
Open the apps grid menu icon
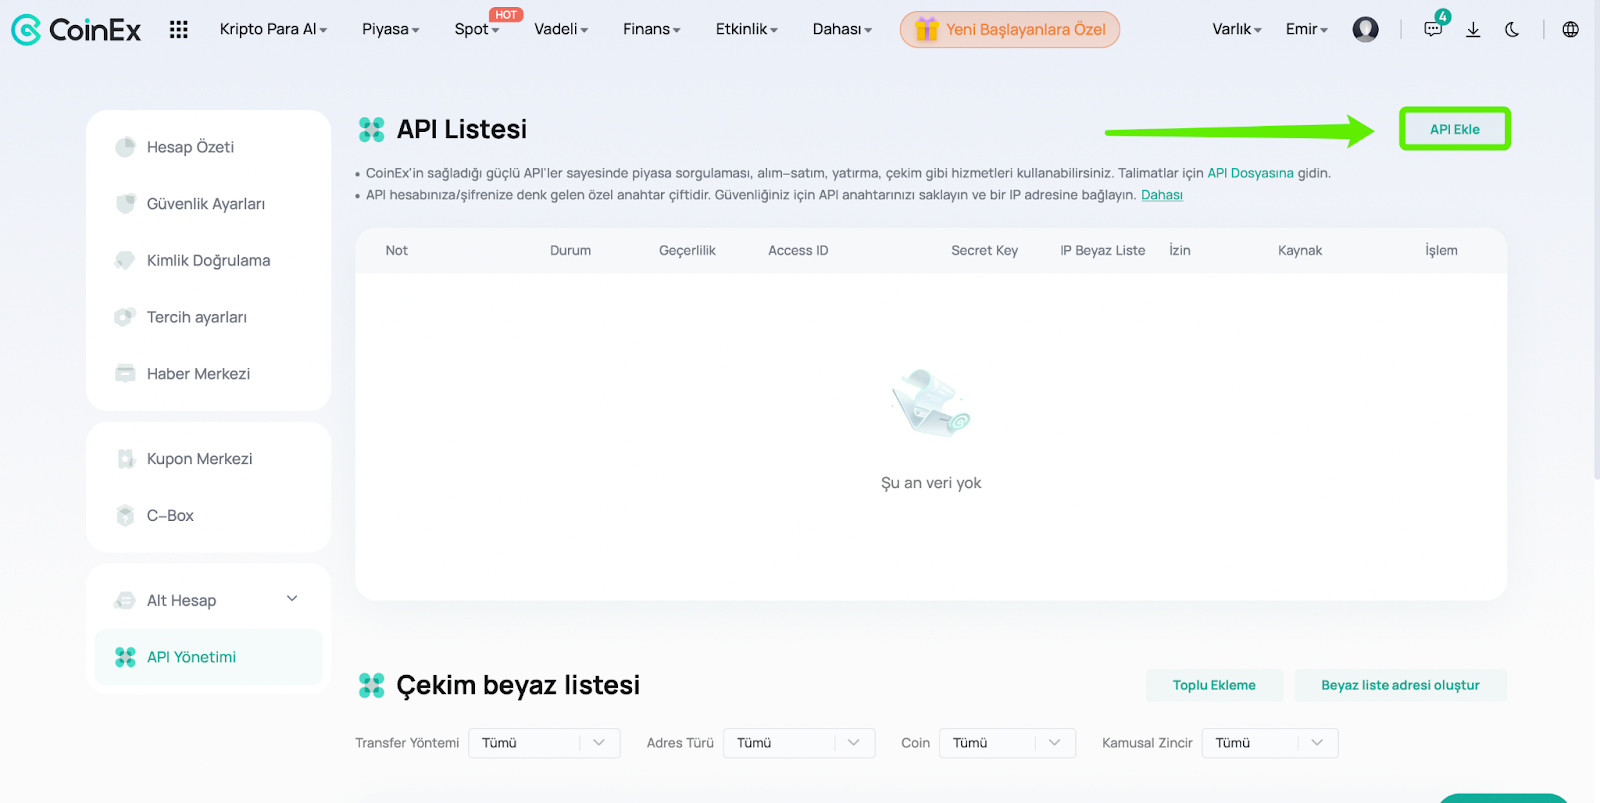[179, 30]
